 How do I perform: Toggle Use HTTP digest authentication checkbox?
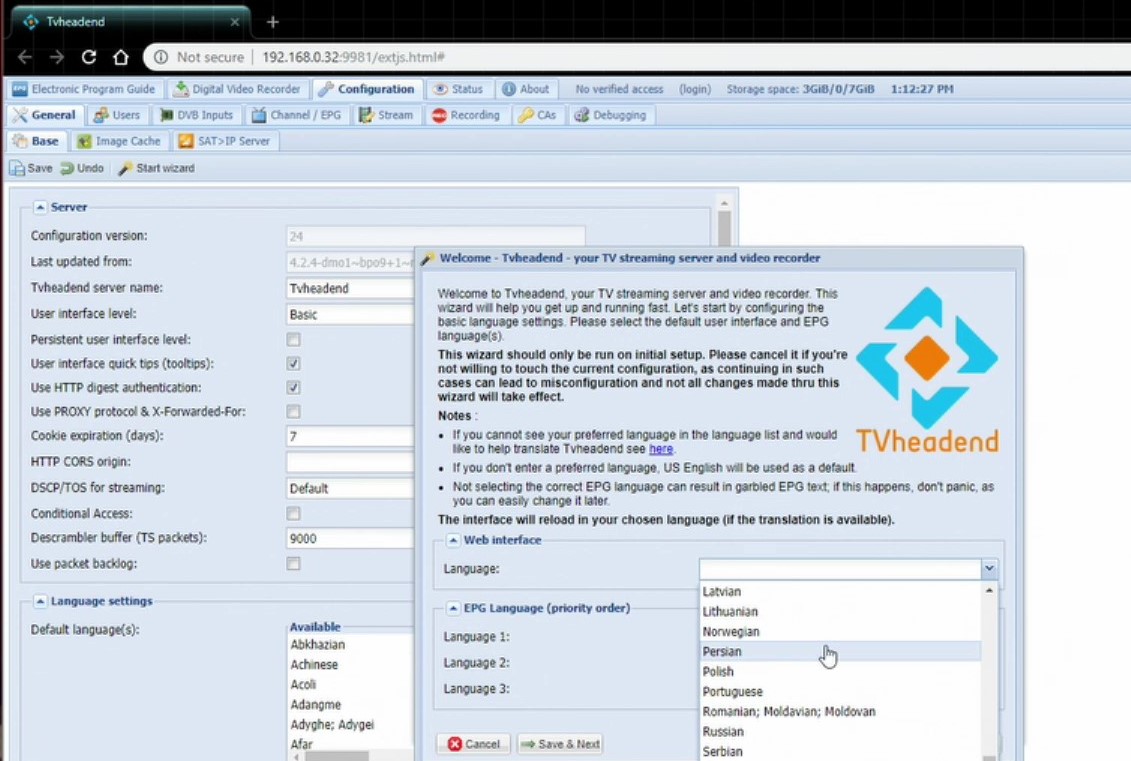pos(294,388)
